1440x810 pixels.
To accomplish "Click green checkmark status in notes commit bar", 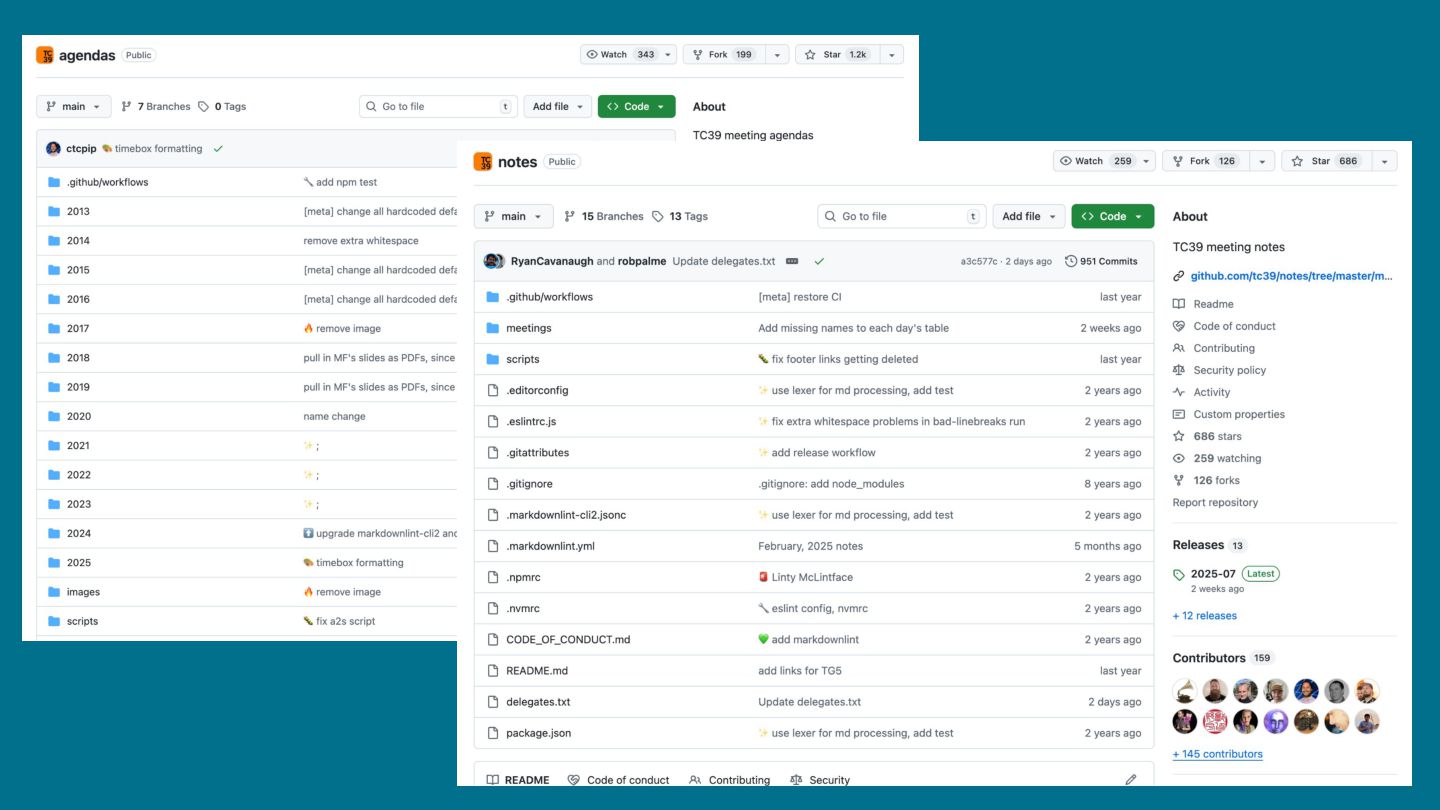I will [x=819, y=261].
